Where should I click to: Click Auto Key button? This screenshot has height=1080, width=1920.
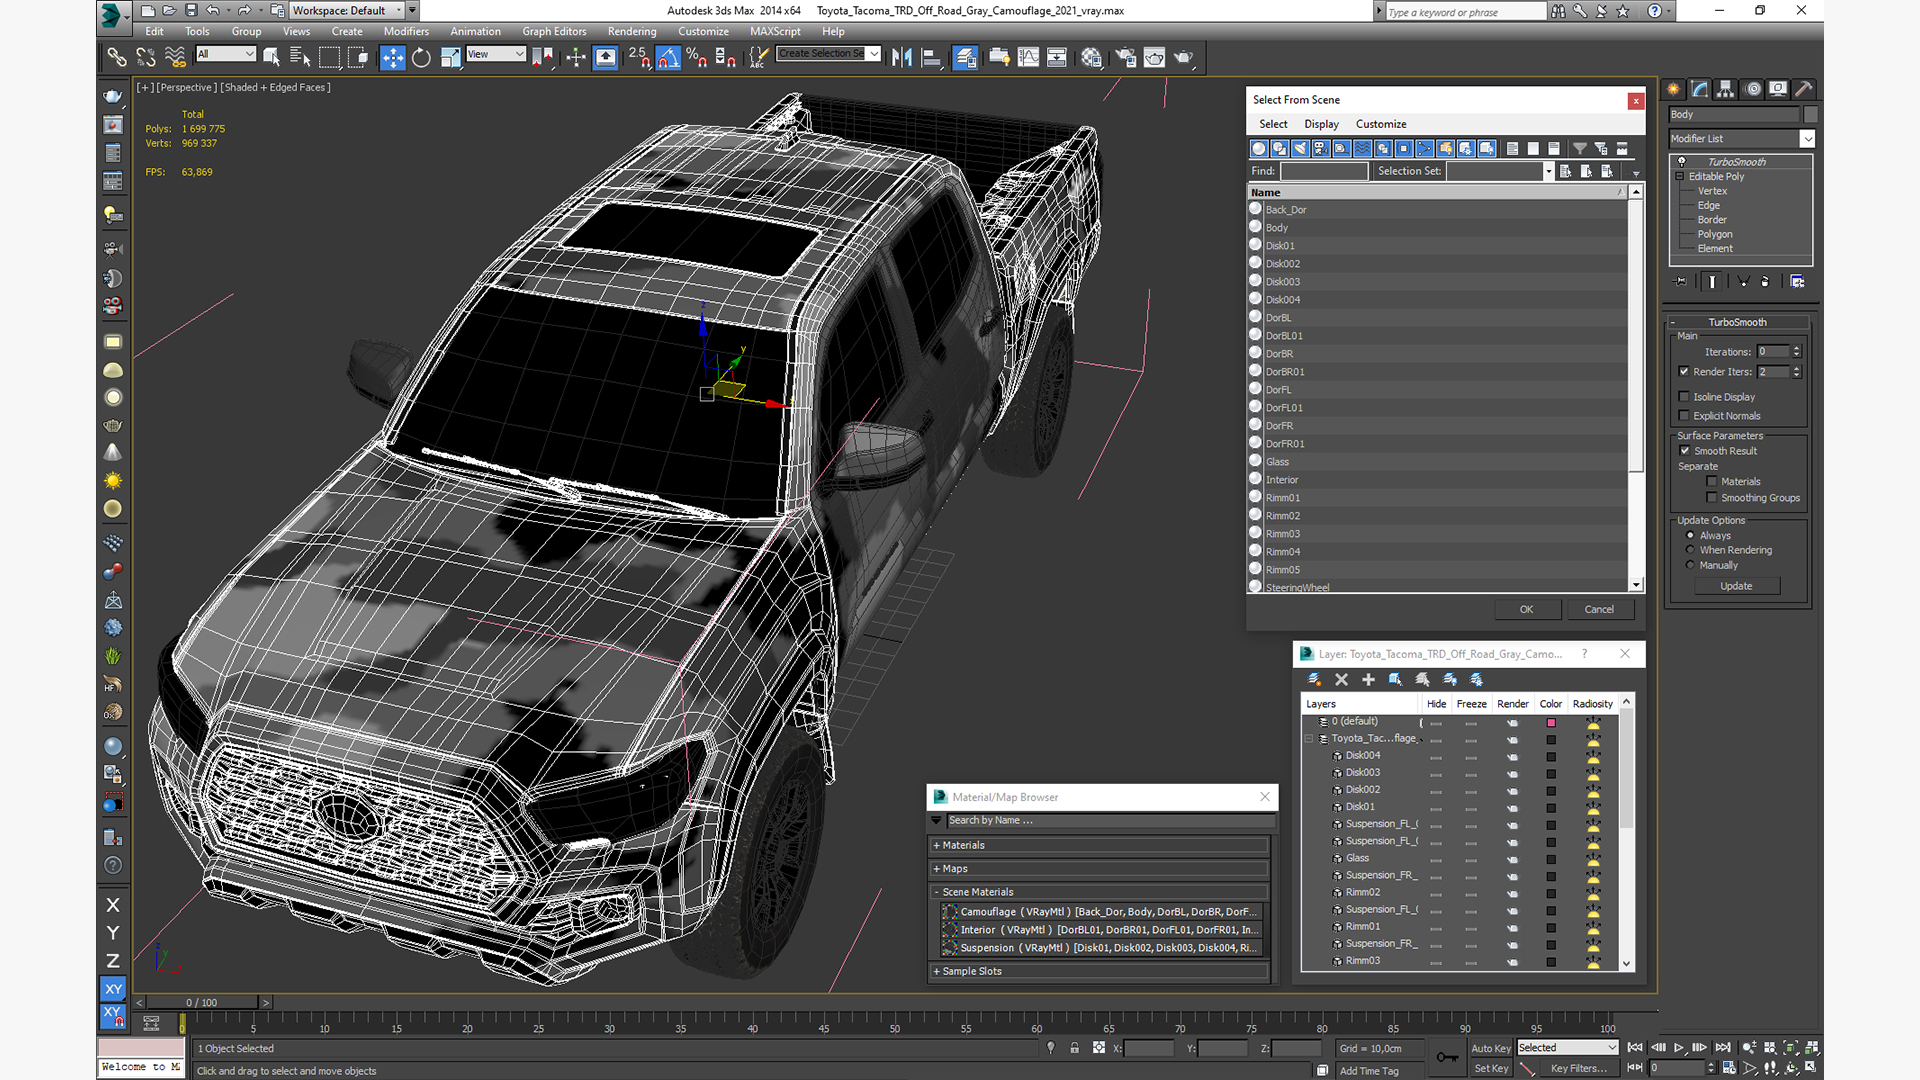1491,1048
